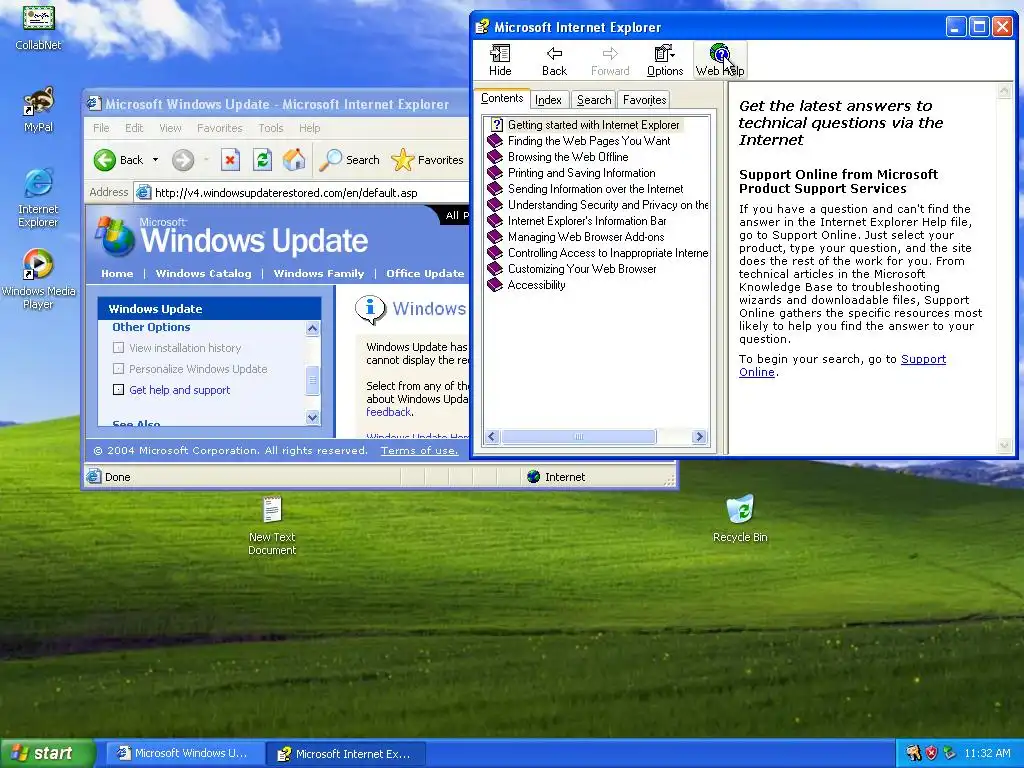1024x768 pixels.
Task: Open the Help menu in browser menu bar
Action: tap(310, 128)
